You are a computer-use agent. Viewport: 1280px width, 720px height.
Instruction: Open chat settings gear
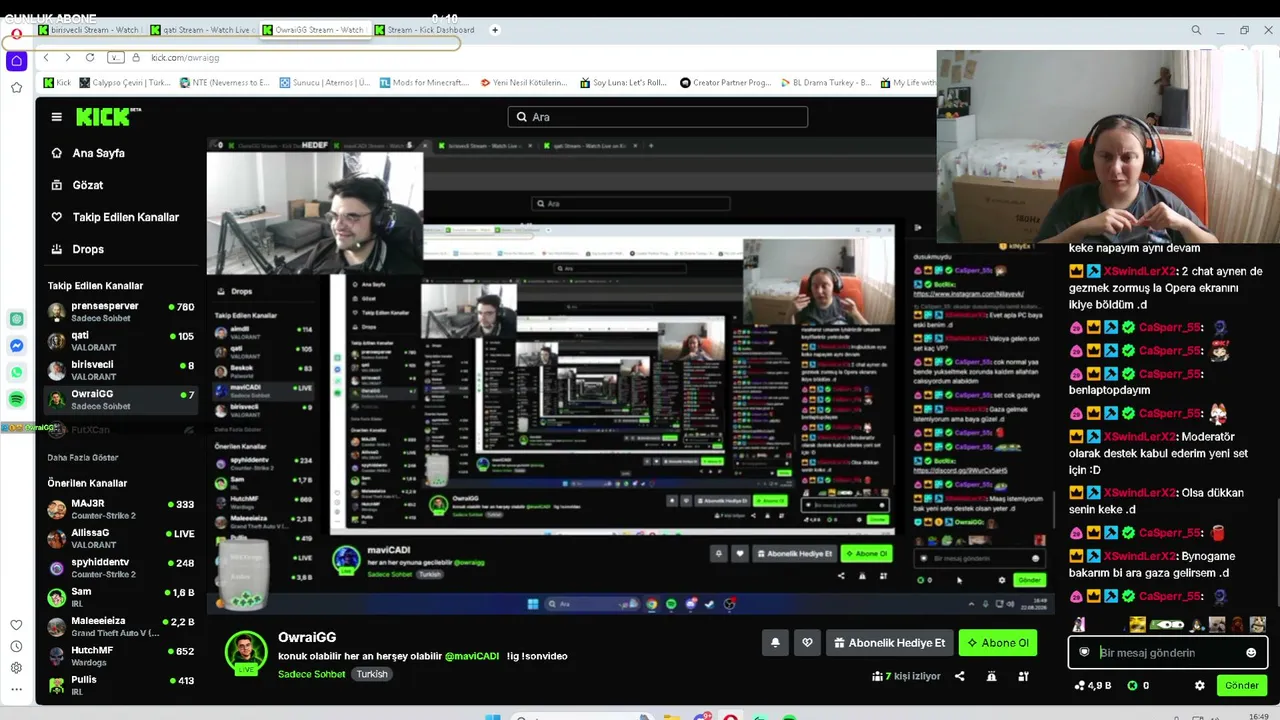click(1200, 686)
